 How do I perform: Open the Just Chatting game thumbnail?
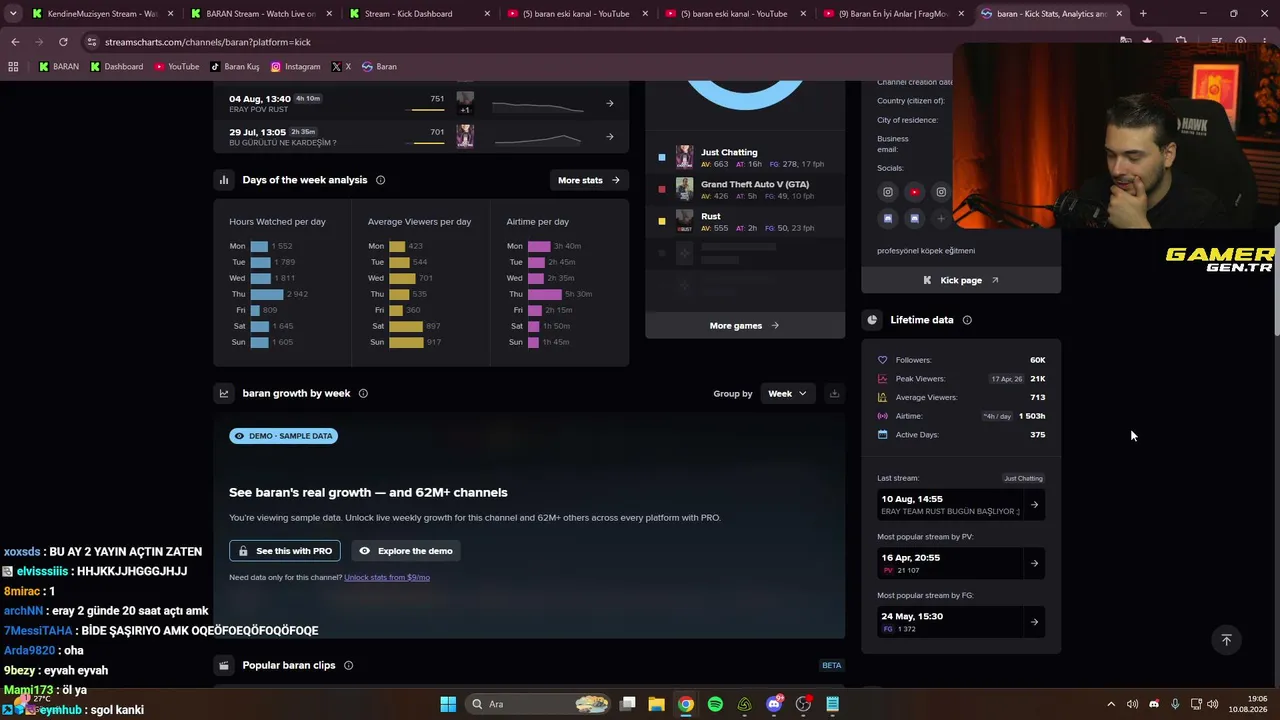(684, 157)
